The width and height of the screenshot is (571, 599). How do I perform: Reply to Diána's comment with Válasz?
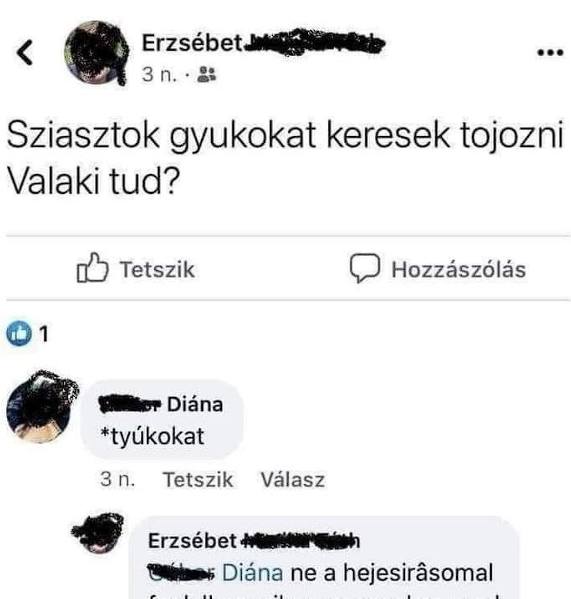coord(293,479)
